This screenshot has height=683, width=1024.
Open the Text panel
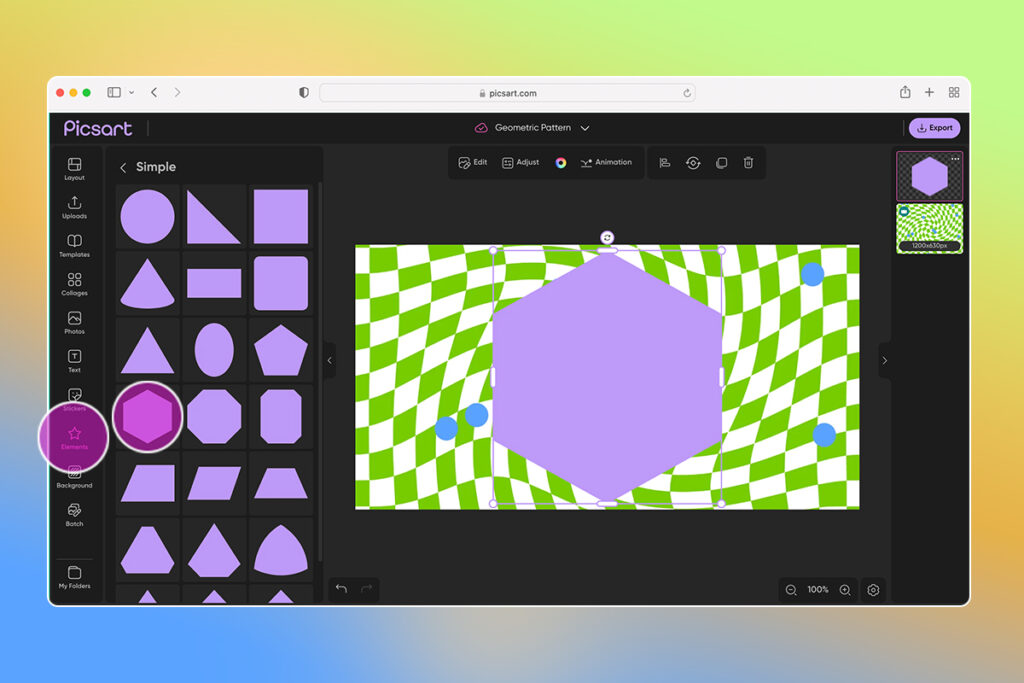click(74, 360)
